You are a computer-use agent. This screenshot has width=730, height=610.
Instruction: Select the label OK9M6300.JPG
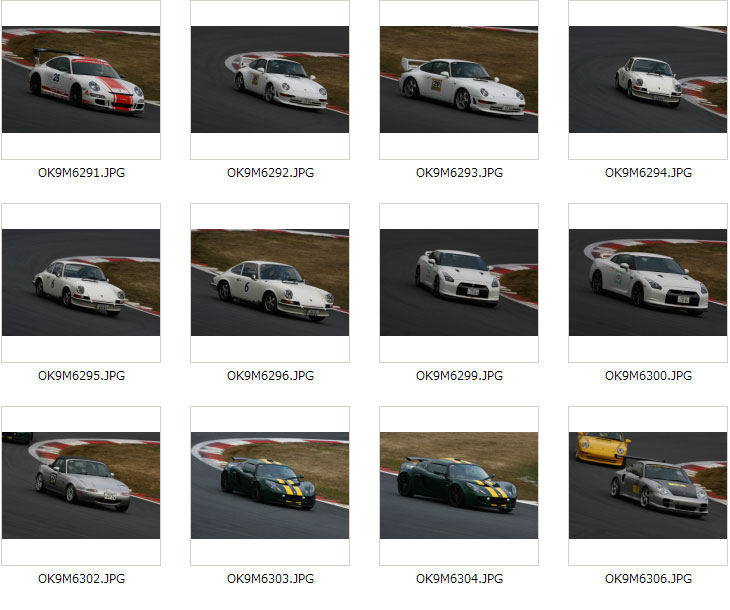(649, 376)
